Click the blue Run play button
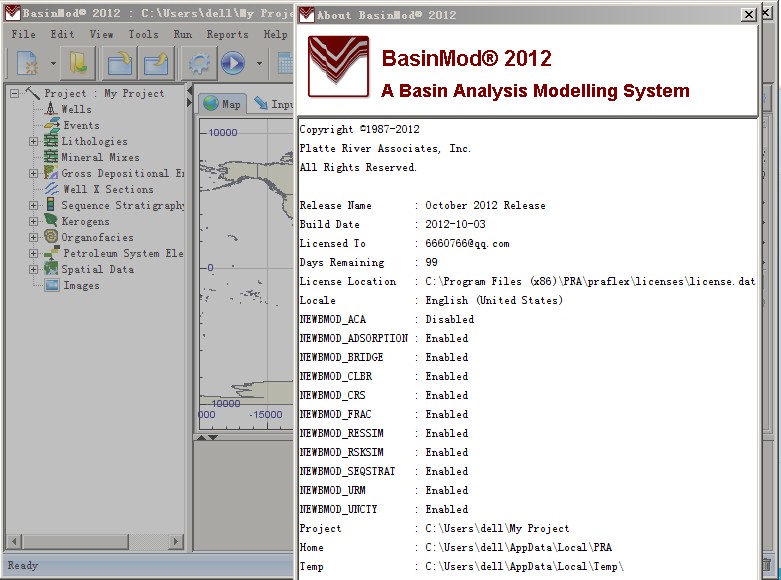Viewport: 781px width, 580px height. pyautogui.click(x=233, y=63)
